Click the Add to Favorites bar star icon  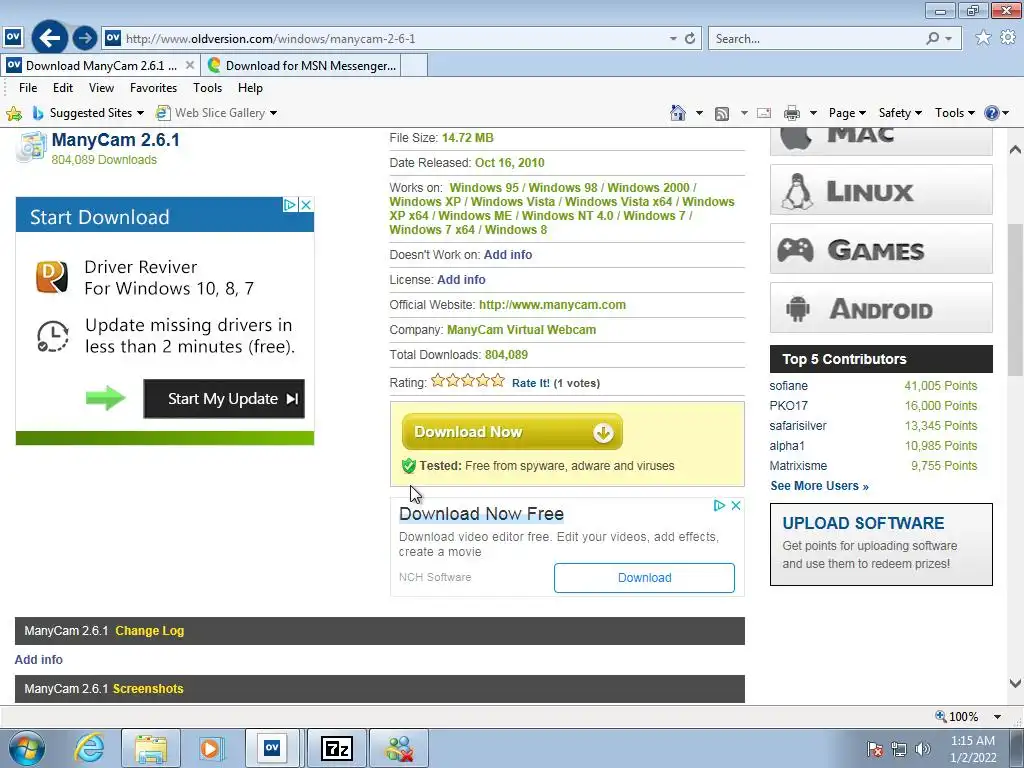point(14,113)
